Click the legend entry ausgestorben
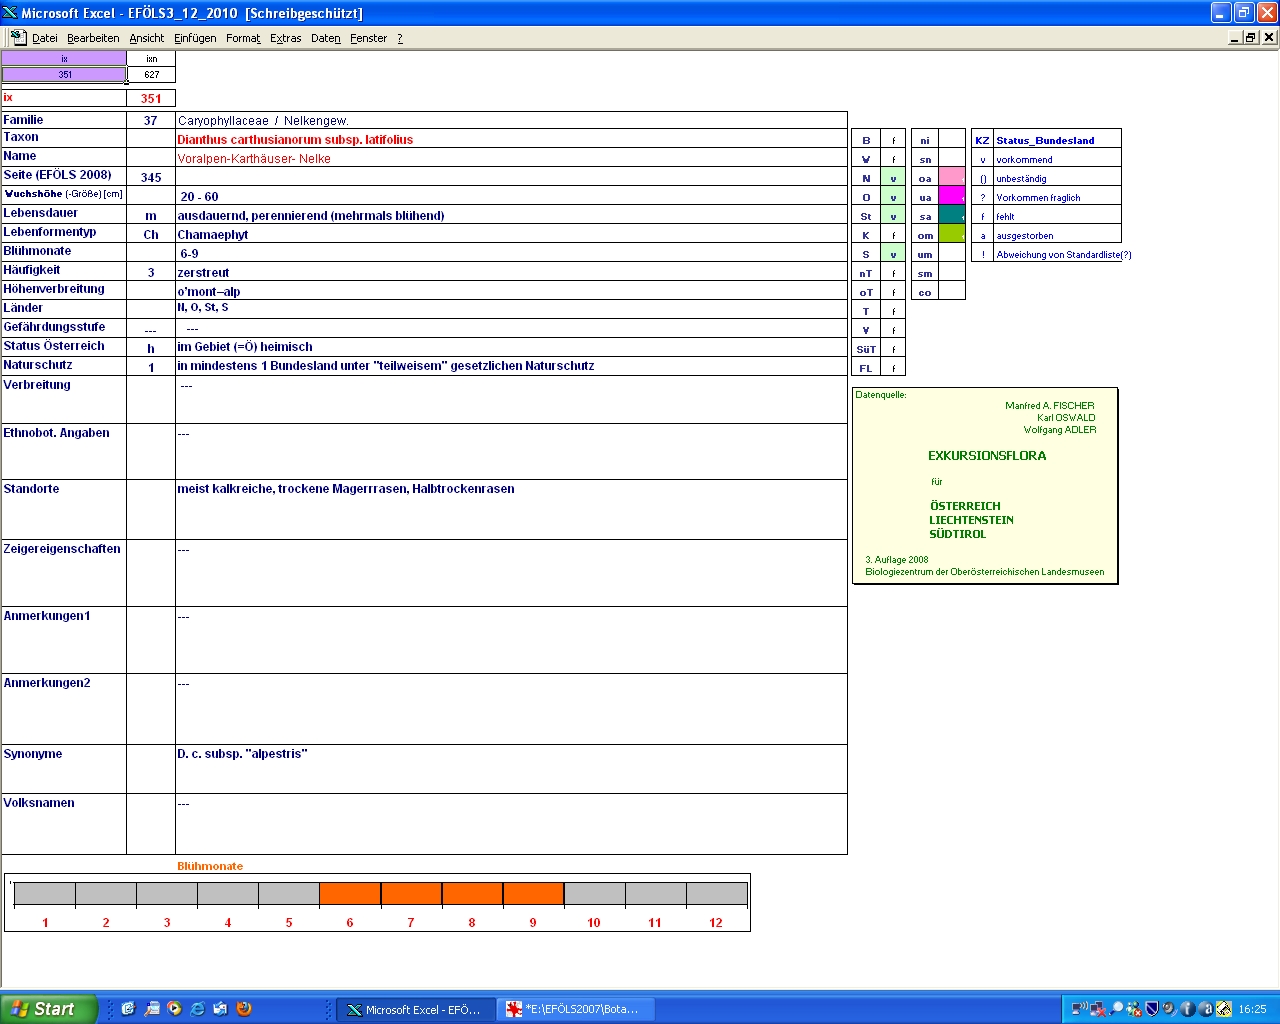The width and height of the screenshot is (1280, 1024). coord(1057,234)
